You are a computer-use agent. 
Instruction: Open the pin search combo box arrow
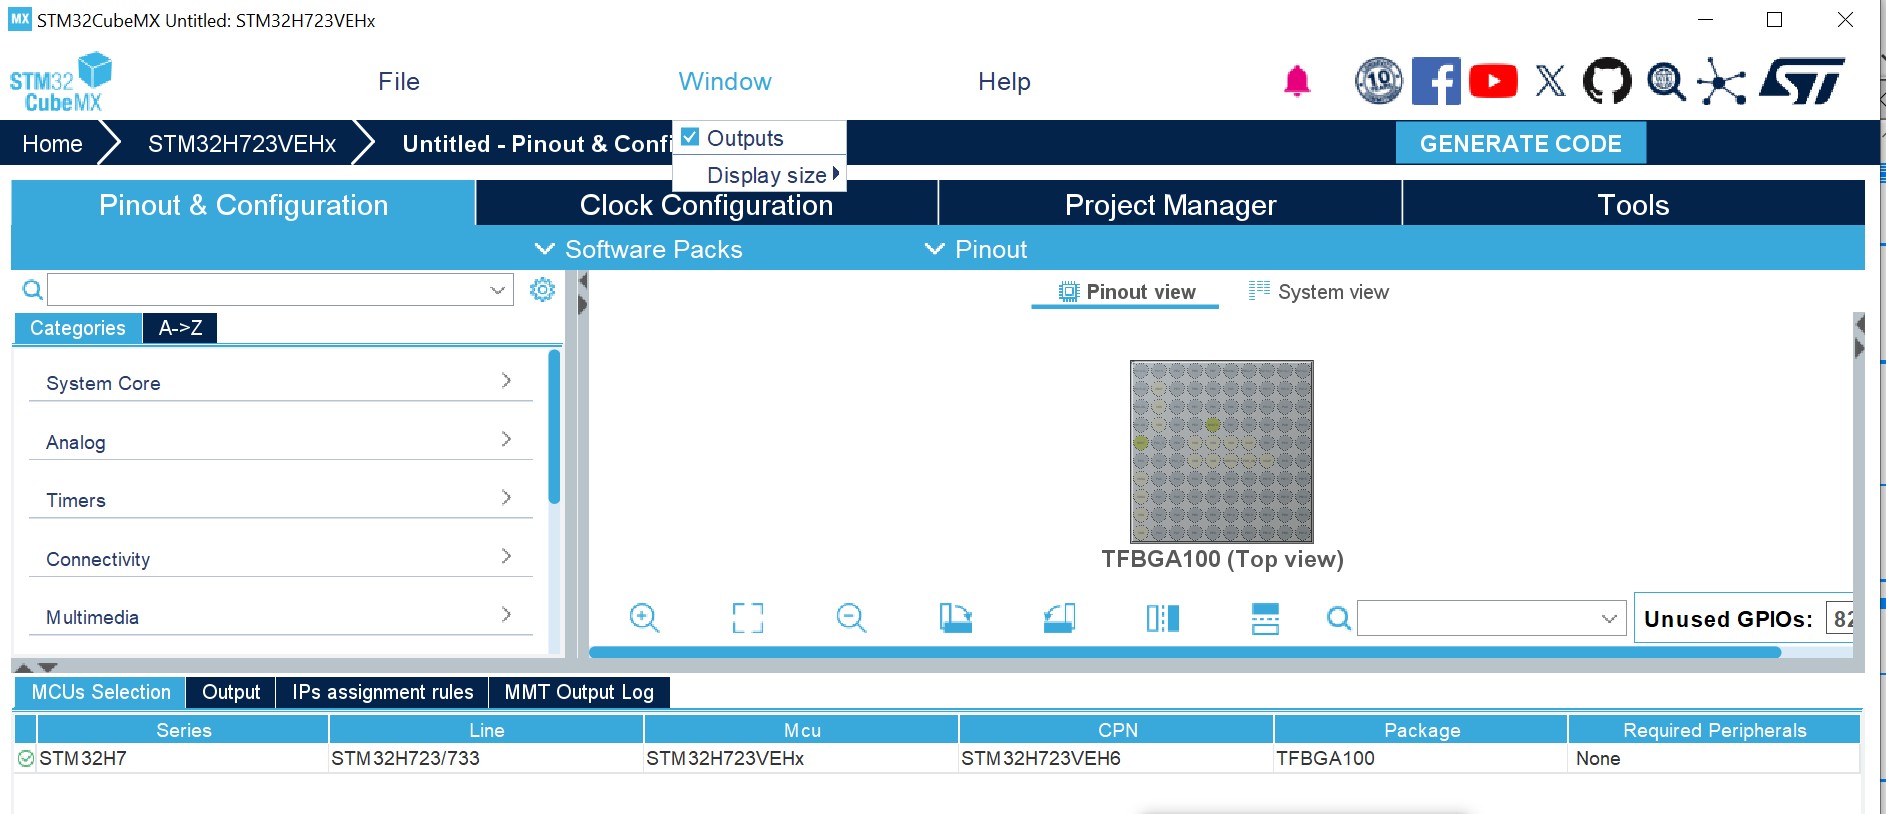1609,618
